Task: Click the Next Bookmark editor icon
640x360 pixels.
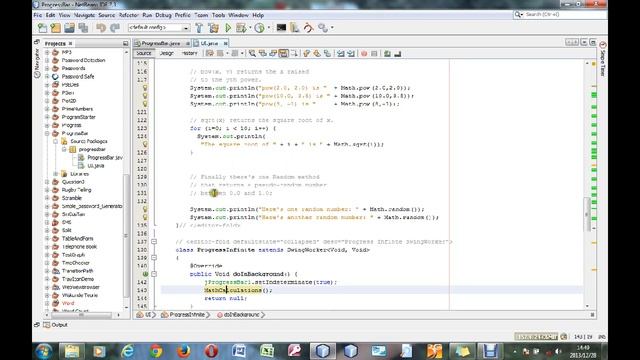Action: click(x=317, y=53)
